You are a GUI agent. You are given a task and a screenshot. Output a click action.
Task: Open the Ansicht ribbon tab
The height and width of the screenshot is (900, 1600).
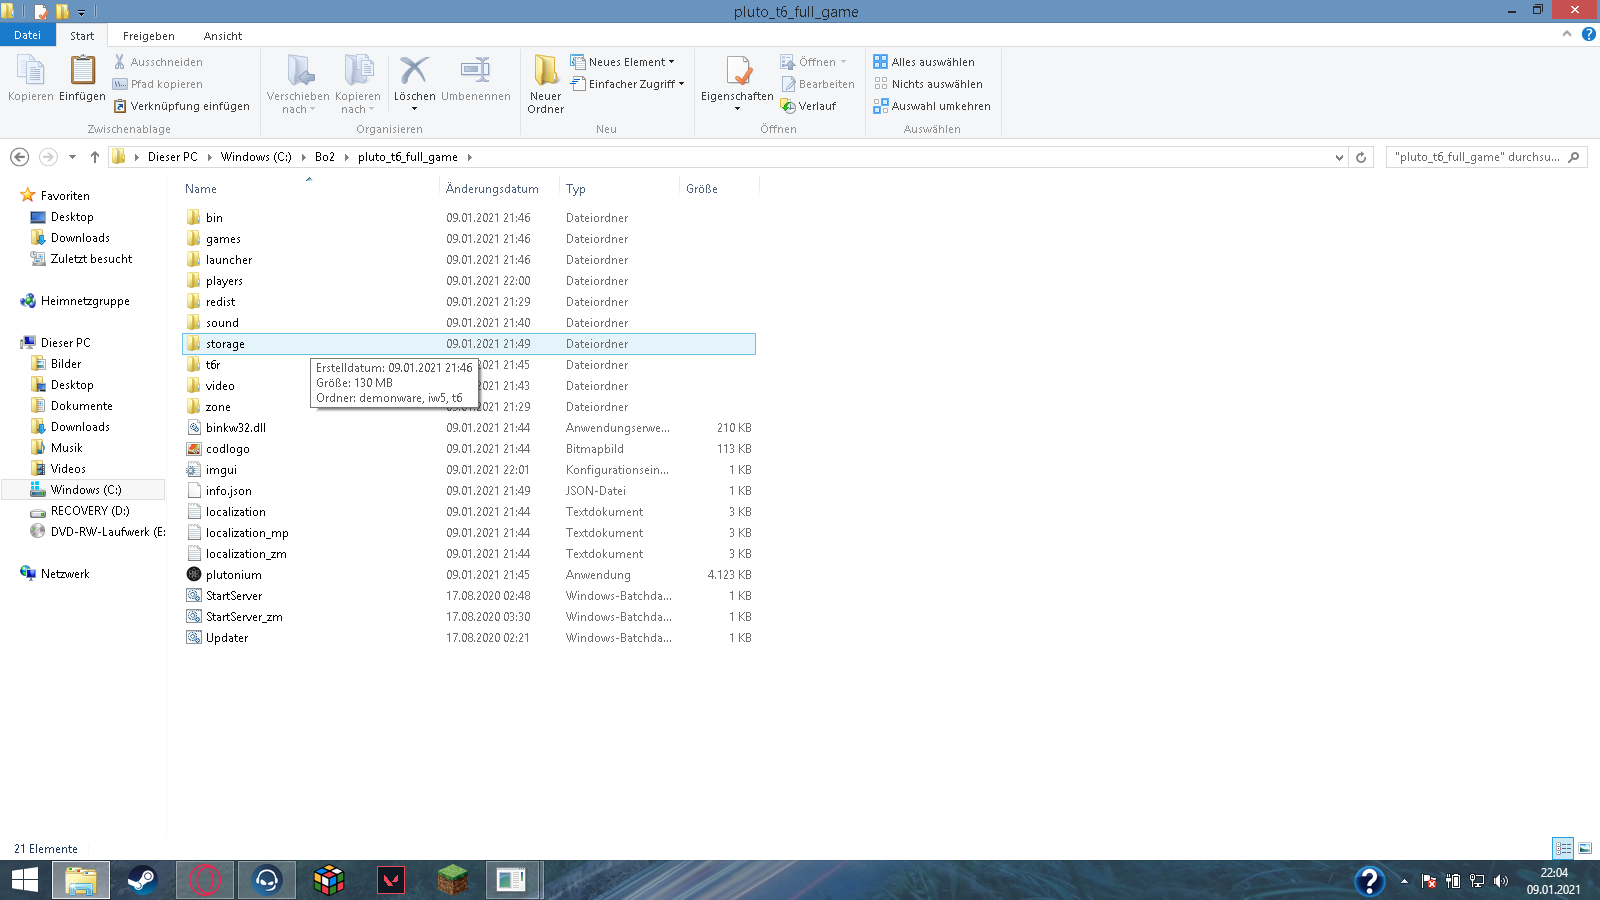[222, 36]
